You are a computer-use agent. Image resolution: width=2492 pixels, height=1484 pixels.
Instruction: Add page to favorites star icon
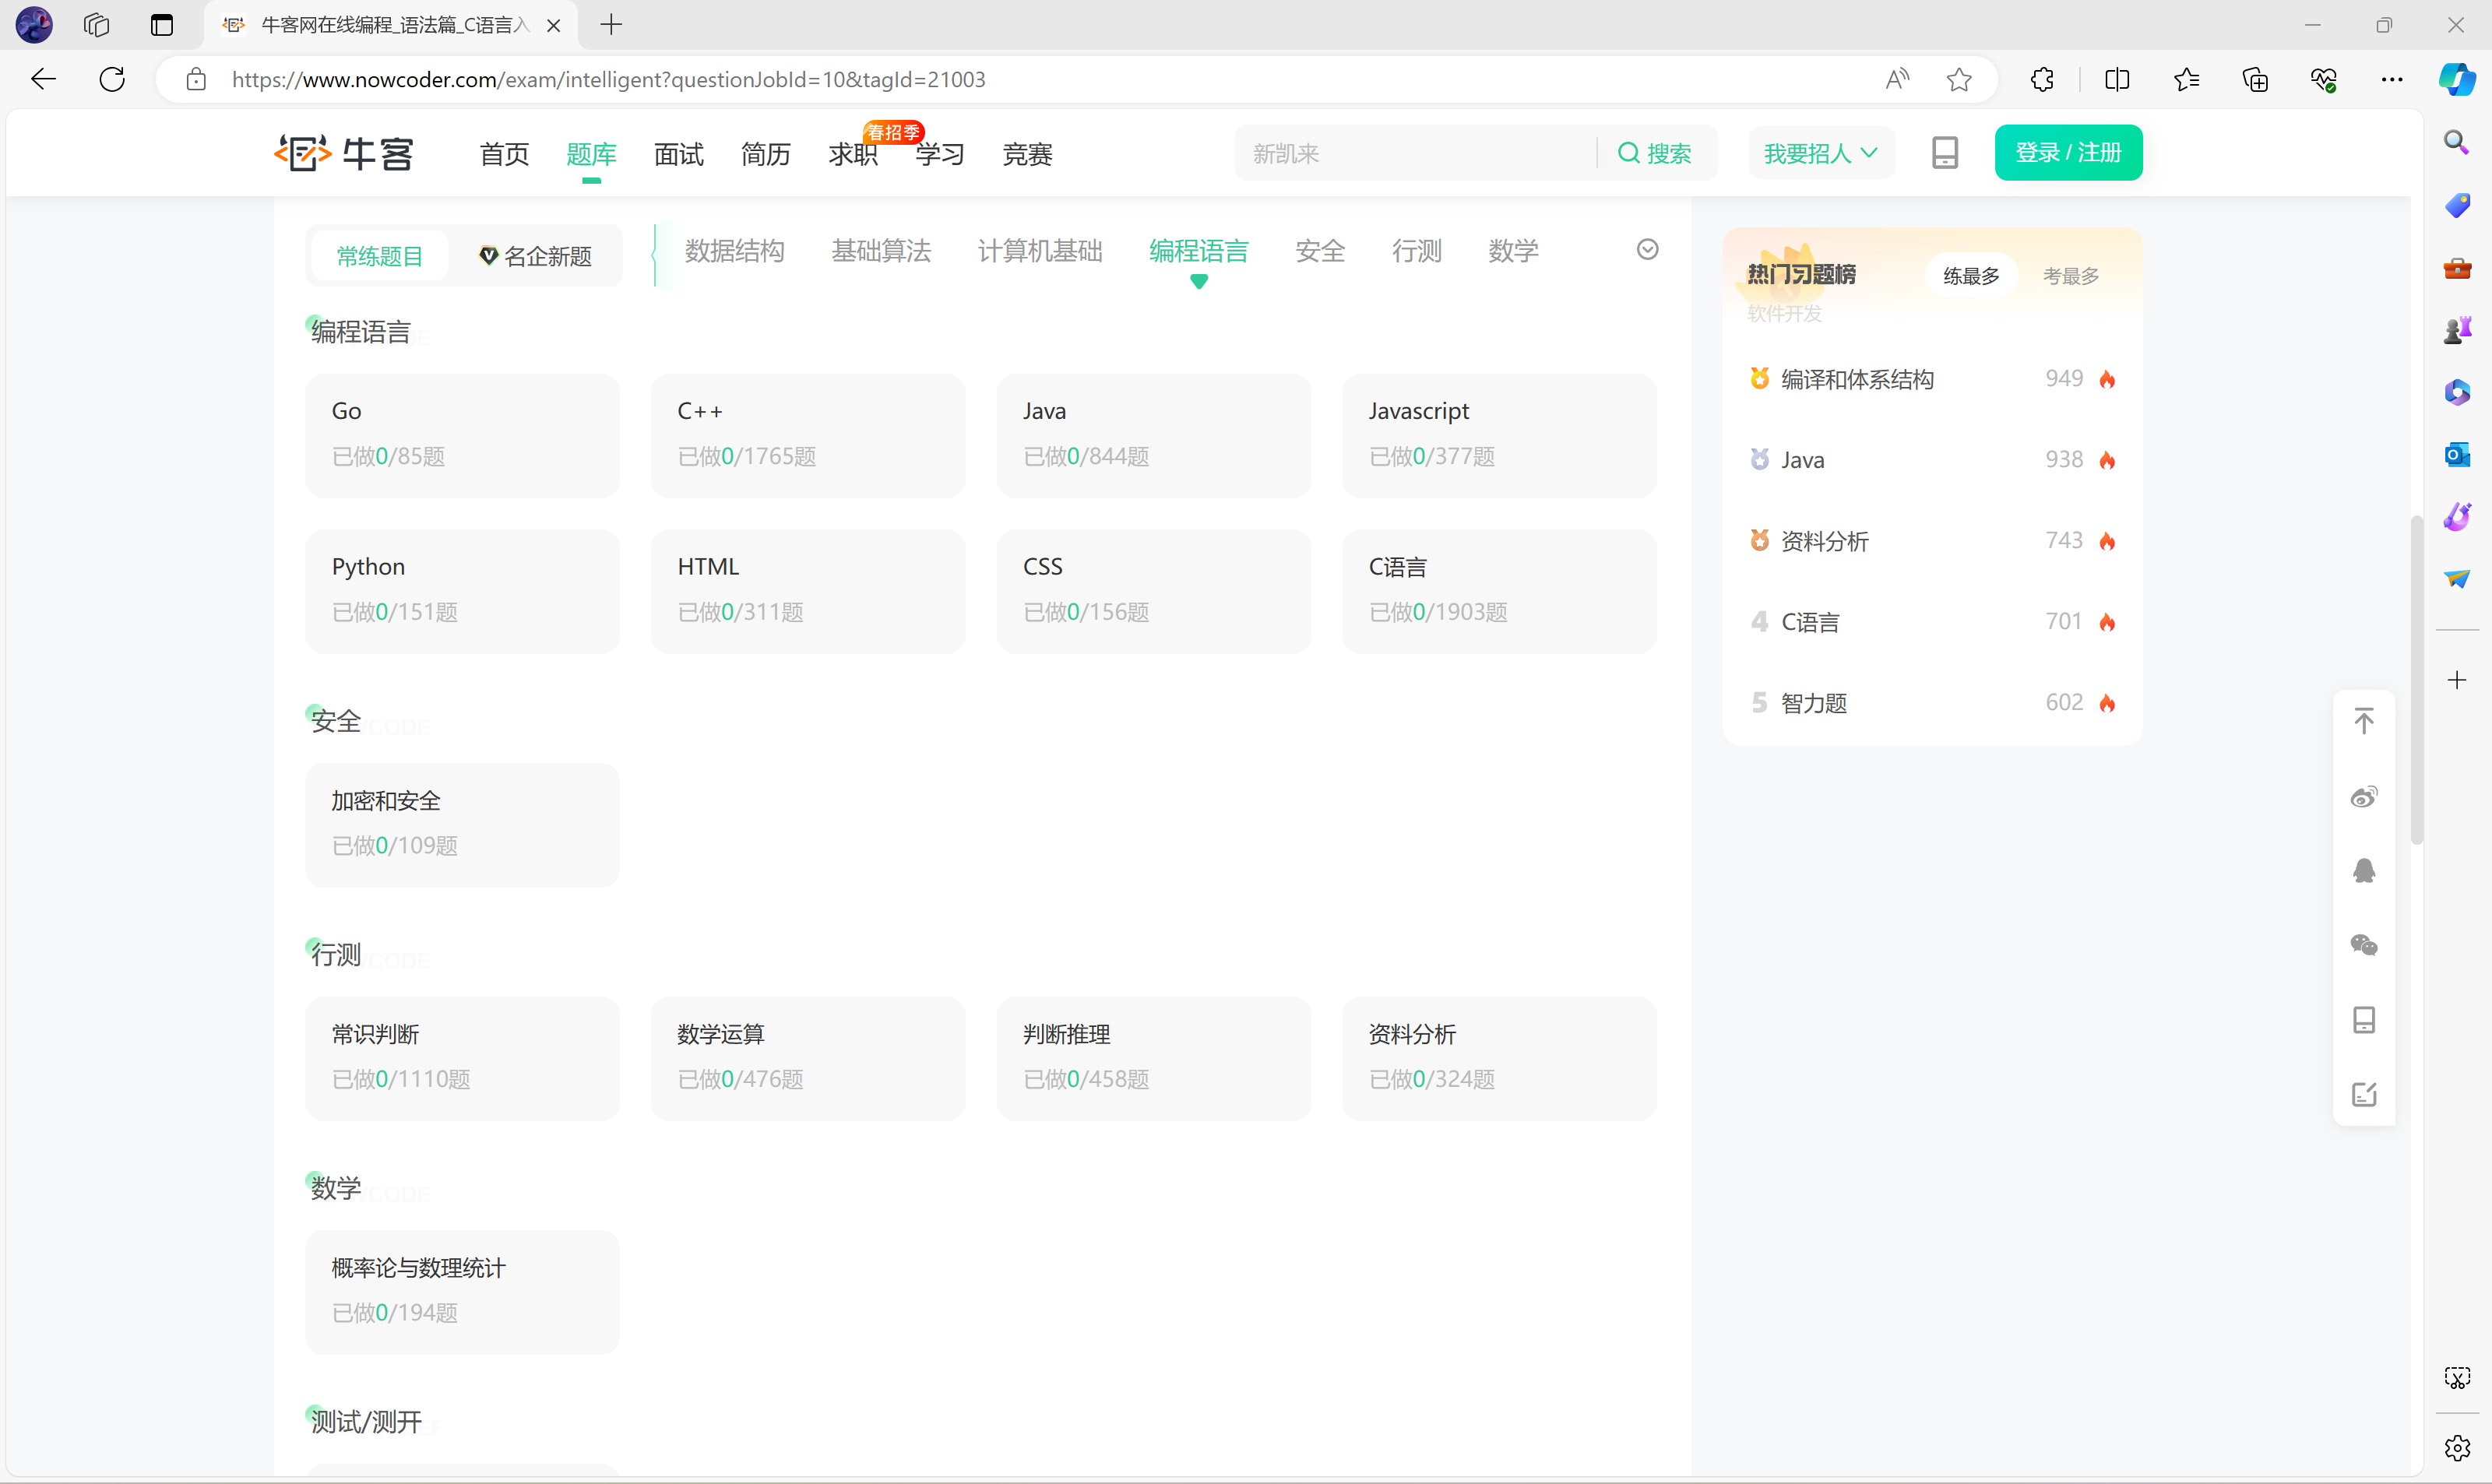click(x=1958, y=79)
